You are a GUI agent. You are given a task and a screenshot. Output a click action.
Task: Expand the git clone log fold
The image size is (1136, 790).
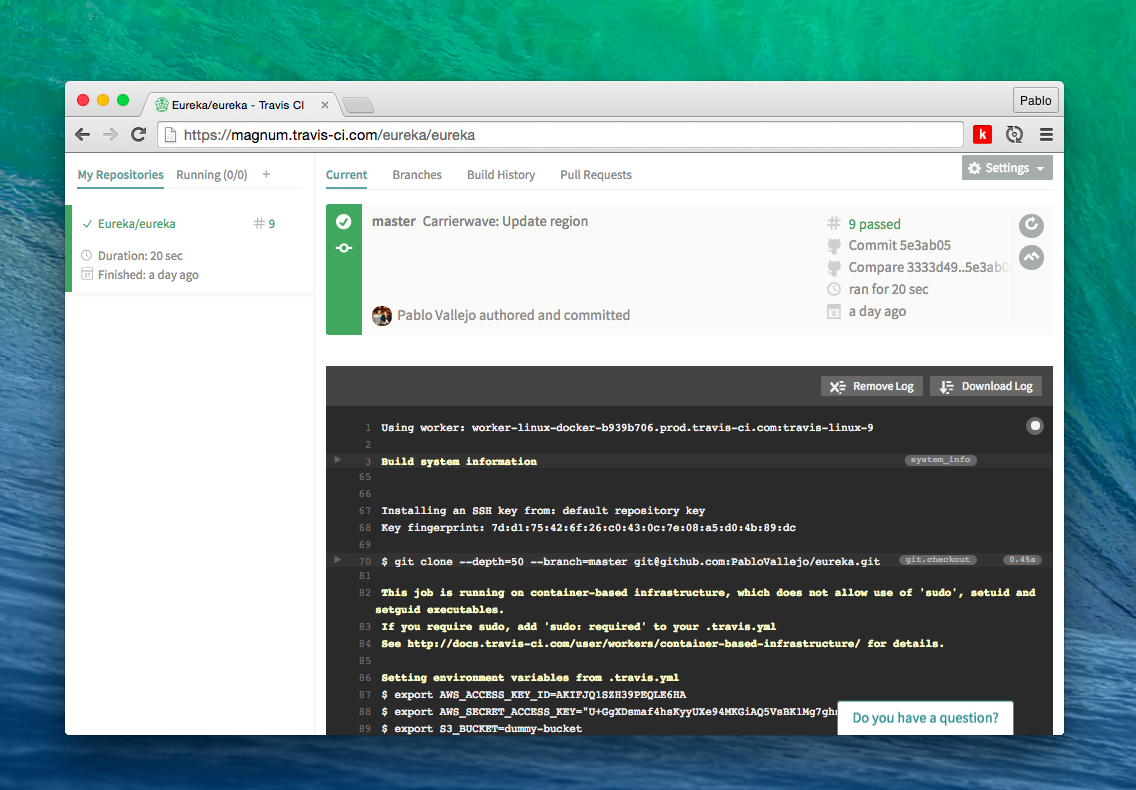(338, 560)
